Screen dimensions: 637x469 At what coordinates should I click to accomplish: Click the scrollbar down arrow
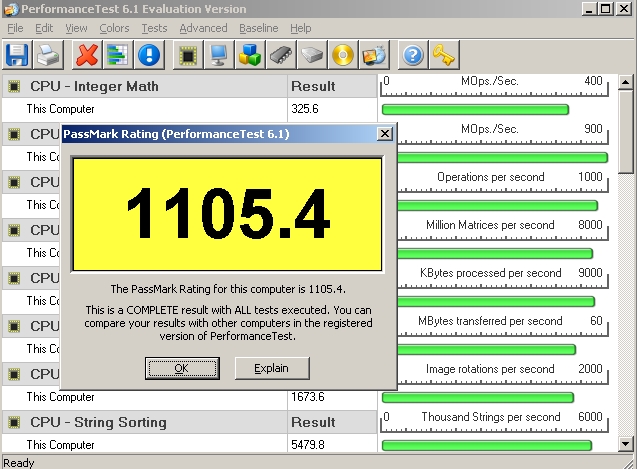point(626,444)
